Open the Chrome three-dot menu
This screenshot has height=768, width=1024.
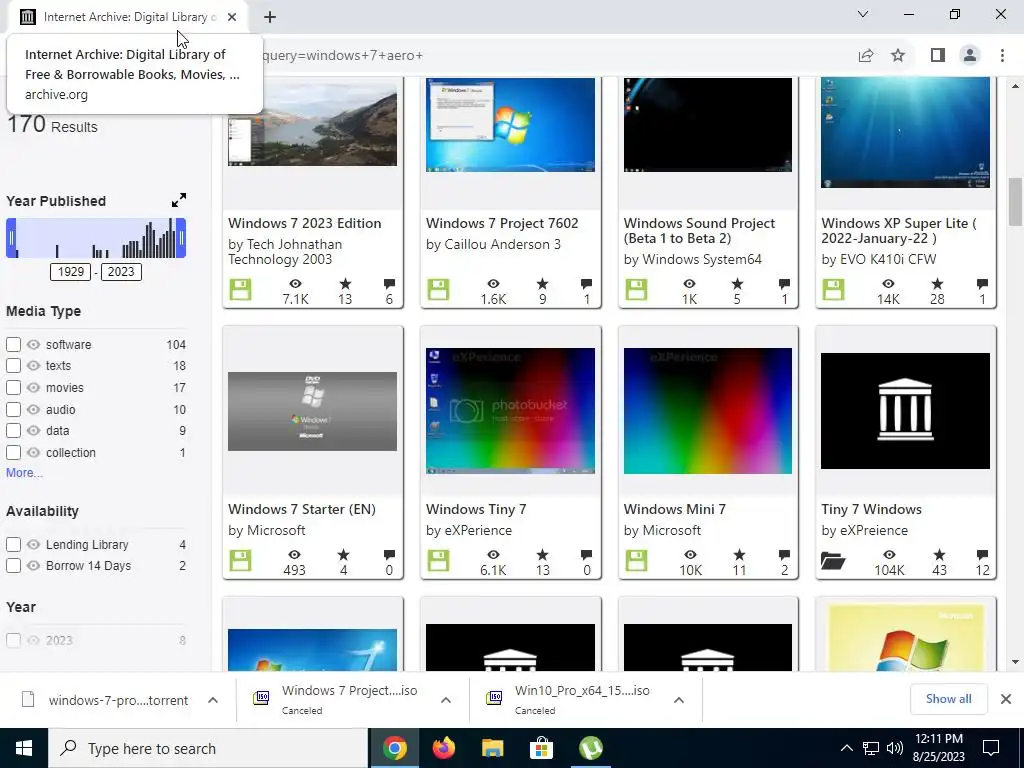[1002, 56]
